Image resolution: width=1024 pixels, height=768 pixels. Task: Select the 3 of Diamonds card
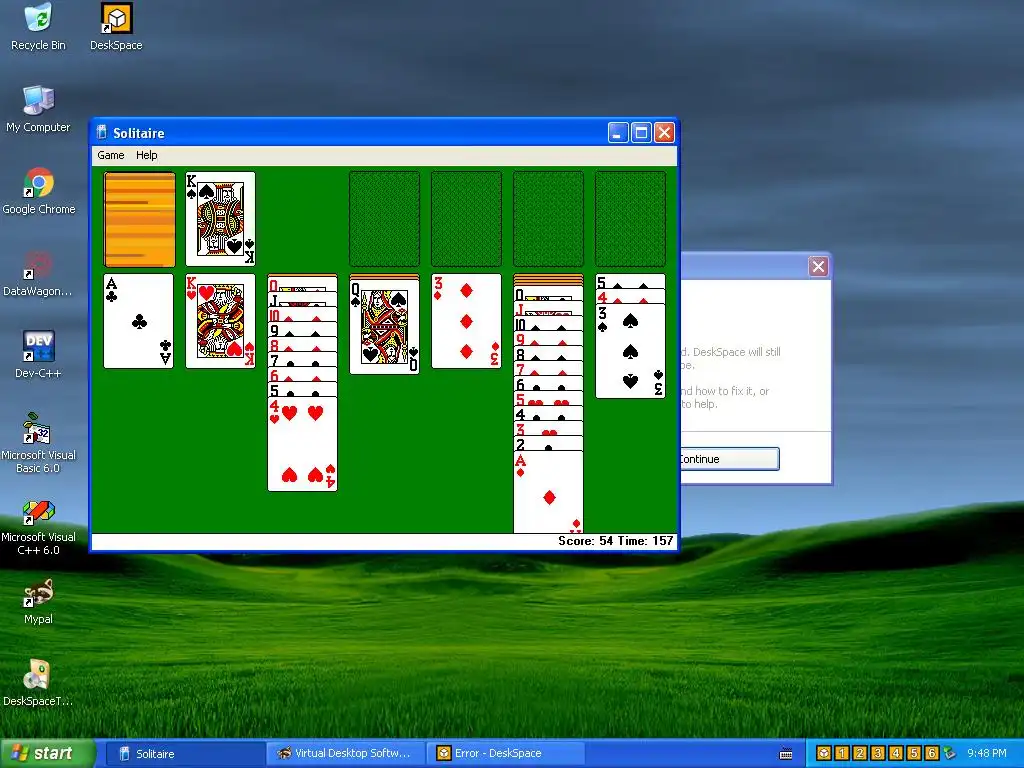(x=466, y=321)
